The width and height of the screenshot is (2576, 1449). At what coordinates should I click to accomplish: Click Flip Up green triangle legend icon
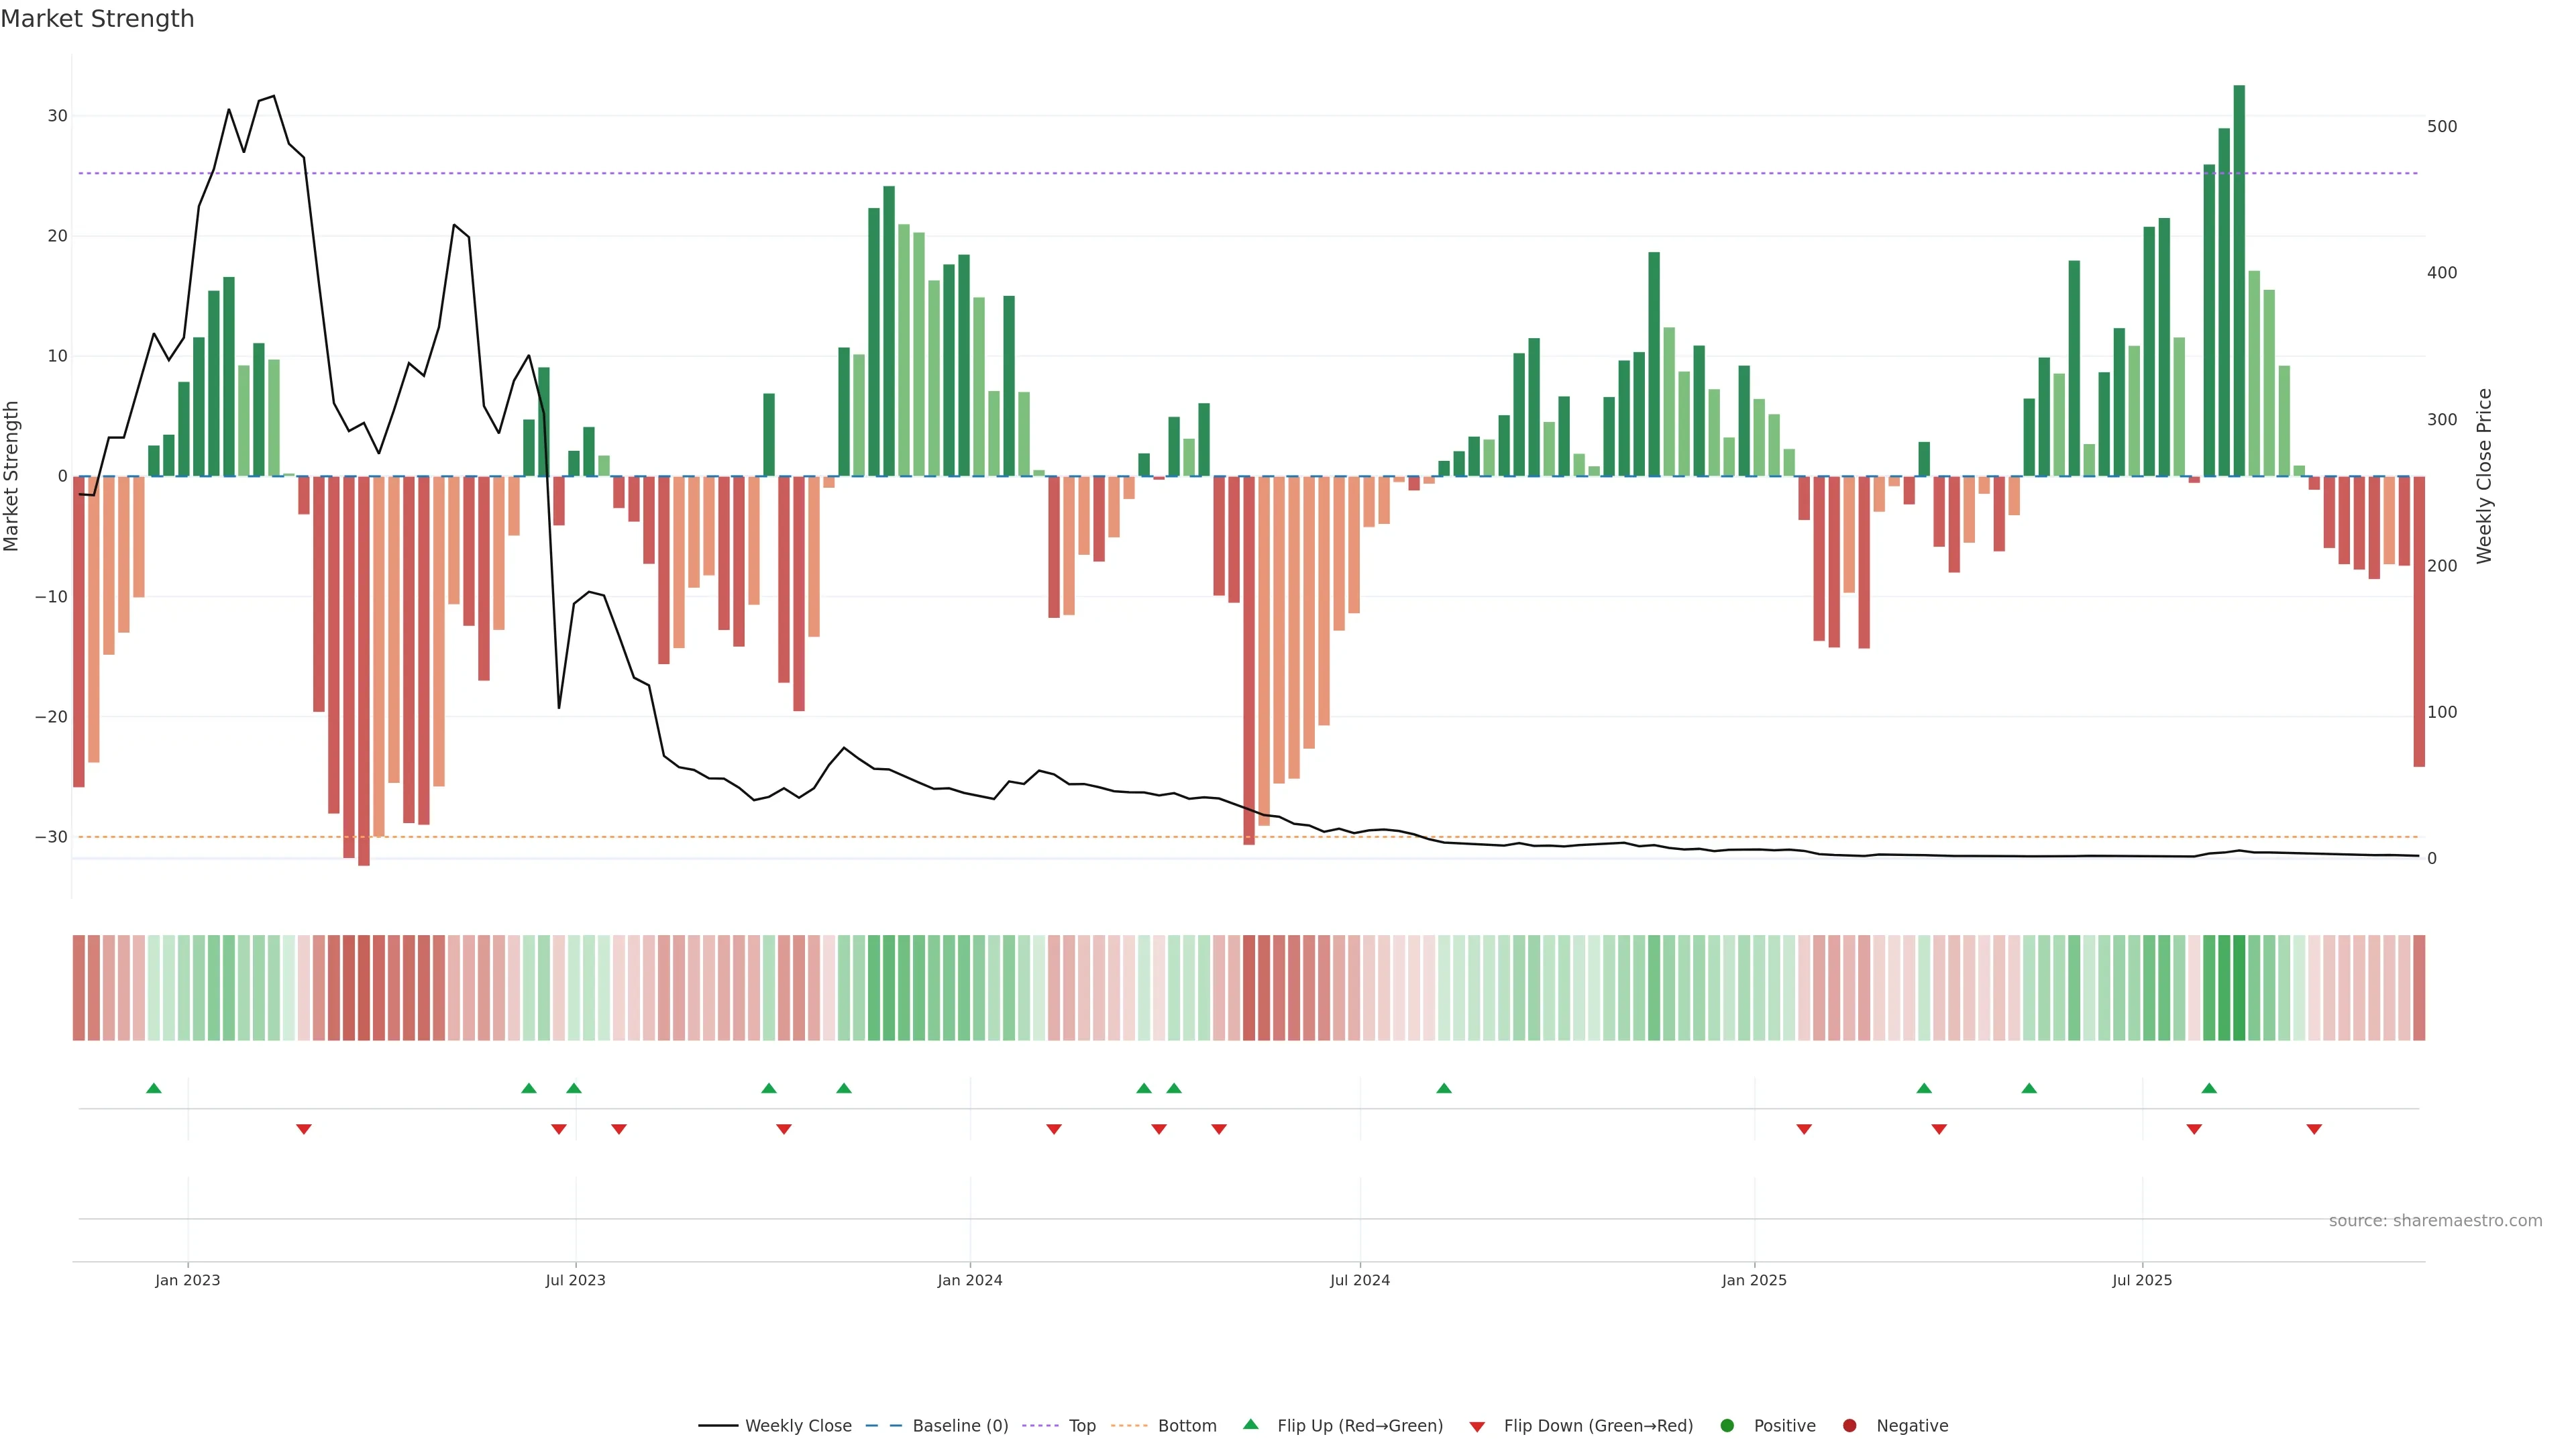coord(1250,1425)
